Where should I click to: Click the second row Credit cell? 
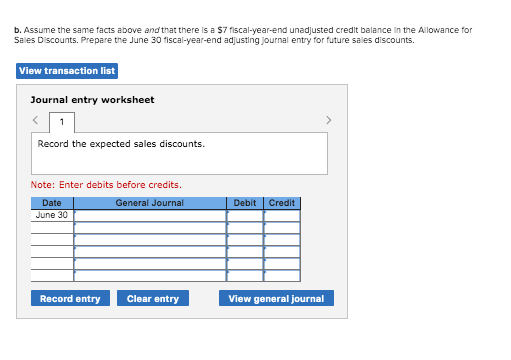282,228
